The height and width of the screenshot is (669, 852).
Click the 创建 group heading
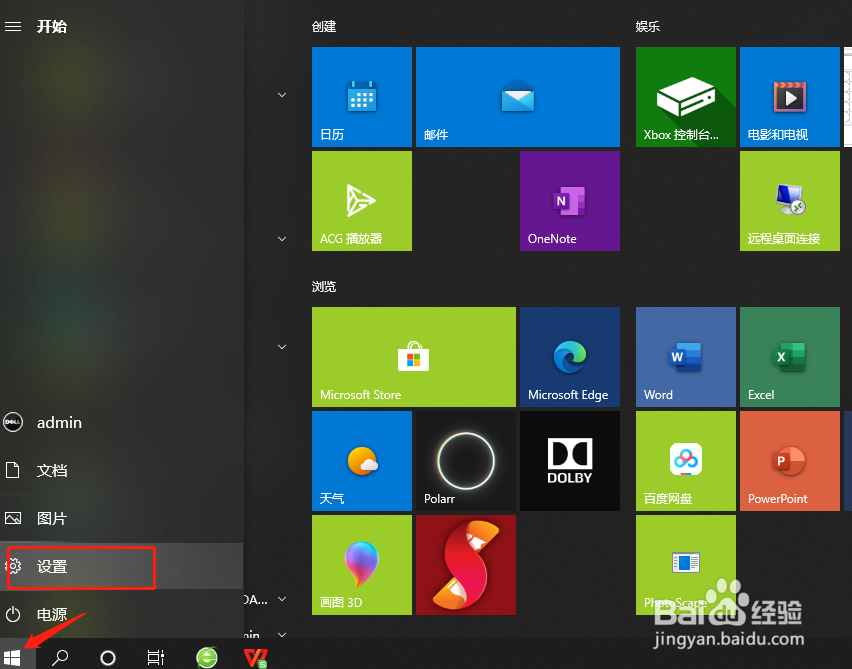(x=324, y=27)
